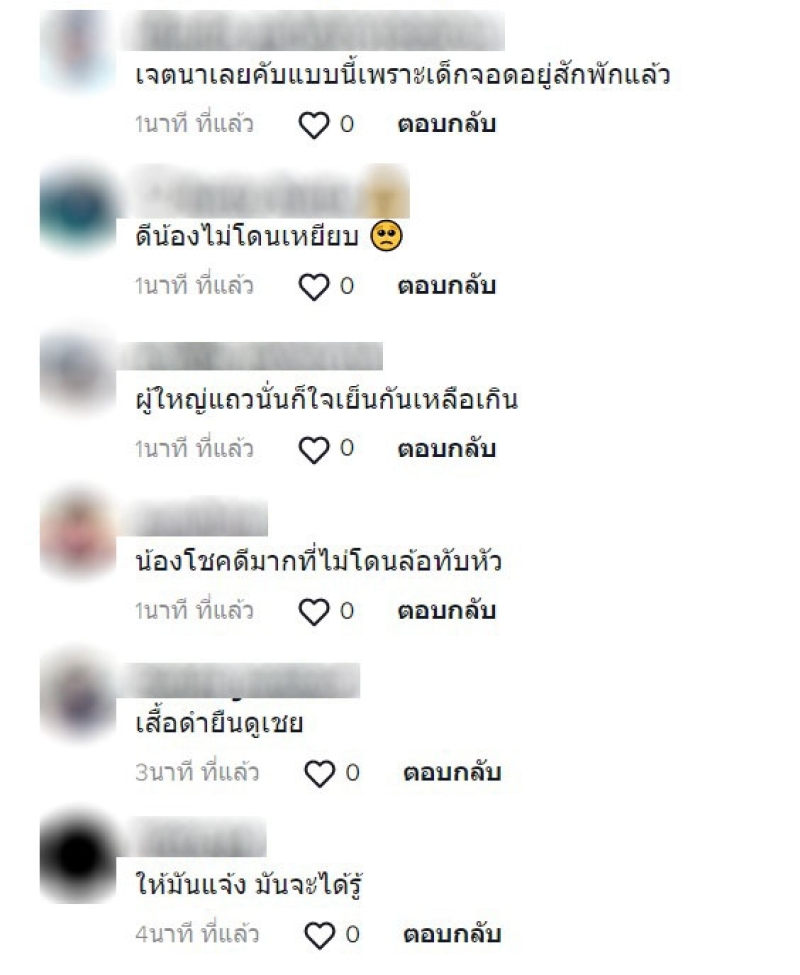Viewport: 800px width, 975px height.
Task: Open teal avatar of ดีน้องไม่โดนเหยียบ commenter
Action: coord(78,208)
